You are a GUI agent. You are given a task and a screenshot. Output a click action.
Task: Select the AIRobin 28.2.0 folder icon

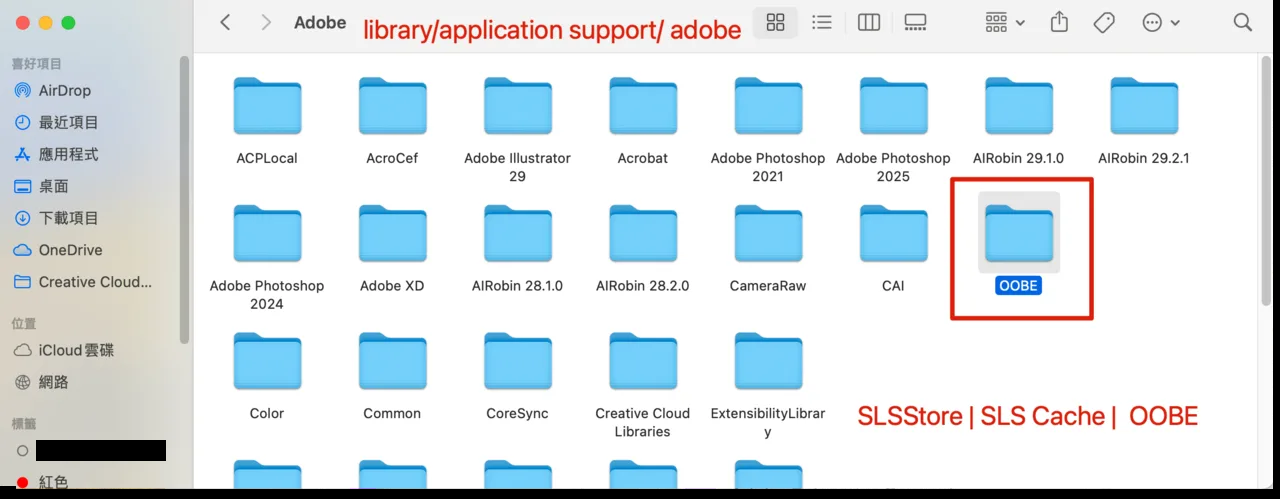(643, 234)
